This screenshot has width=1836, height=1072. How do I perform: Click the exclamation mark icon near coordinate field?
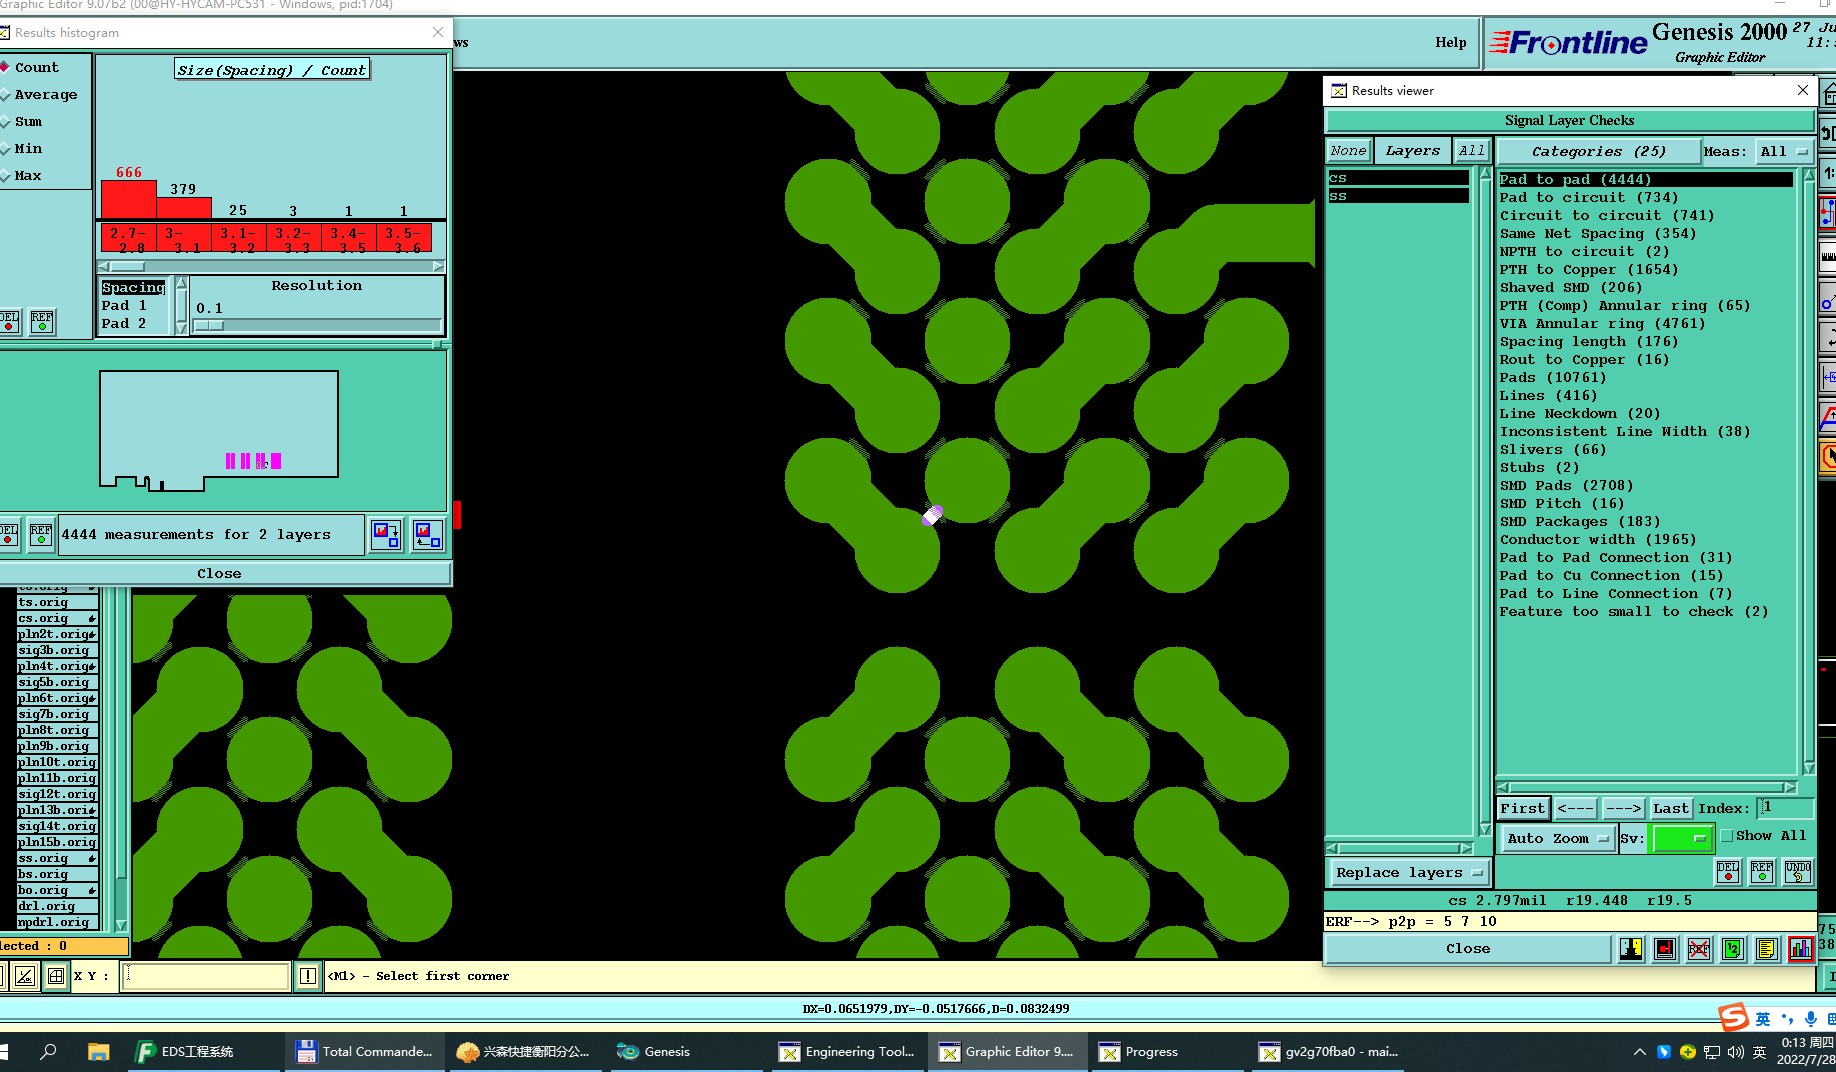pyautogui.click(x=308, y=976)
